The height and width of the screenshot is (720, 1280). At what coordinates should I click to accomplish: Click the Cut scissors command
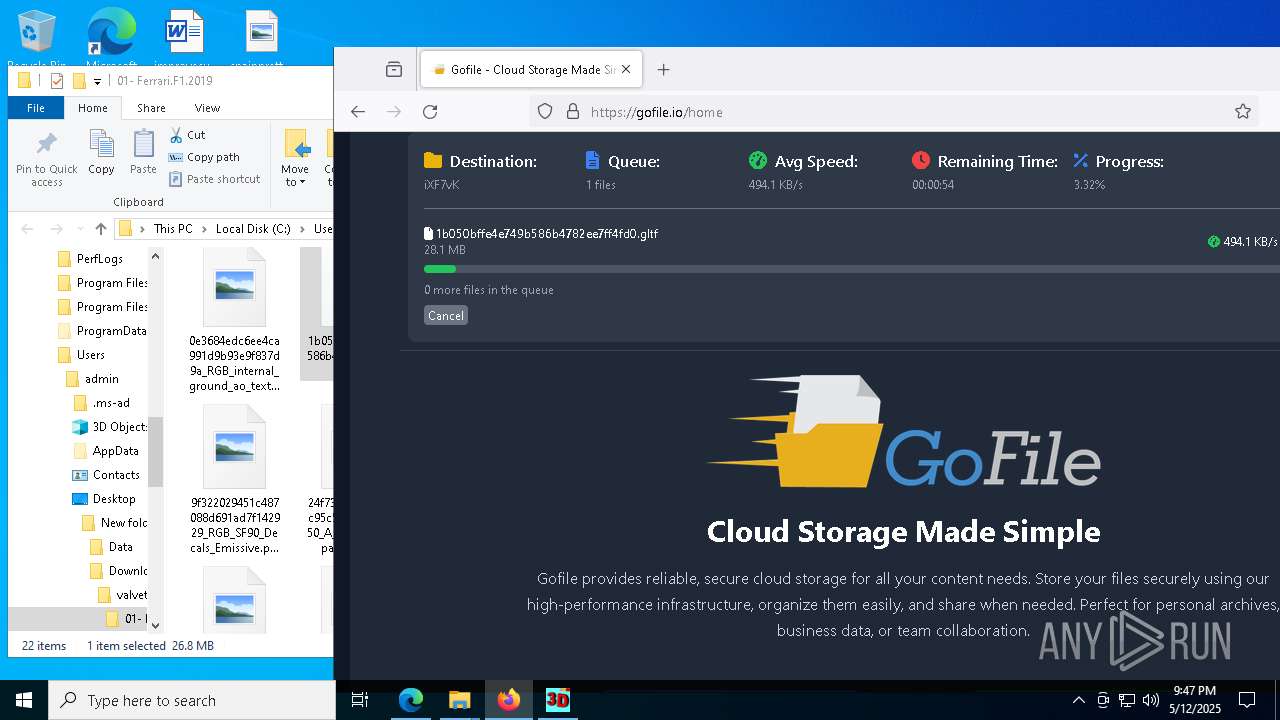[x=187, y=135]
